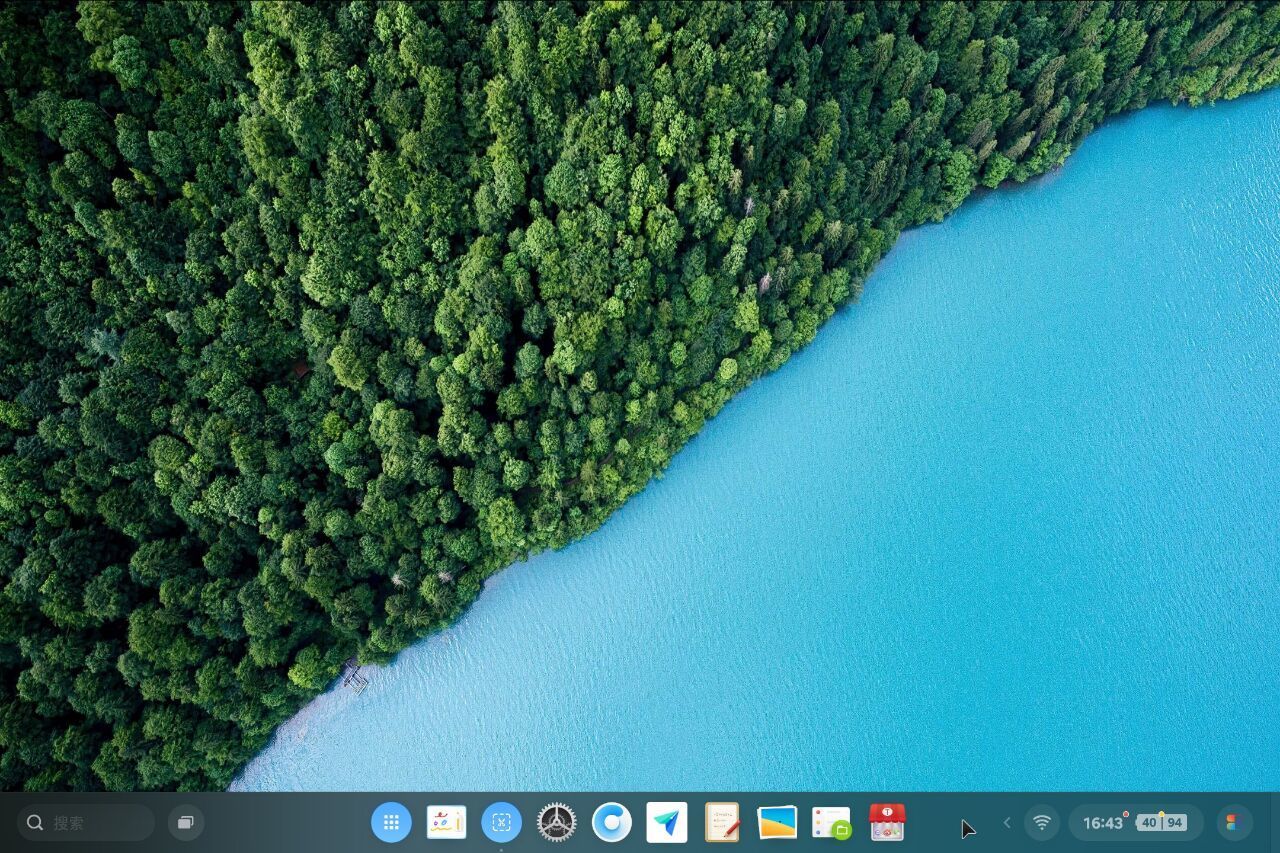Open the file manager dock icon
Image resolution: width=1280 pixels, height=853 pixels.
pos(831,823)
